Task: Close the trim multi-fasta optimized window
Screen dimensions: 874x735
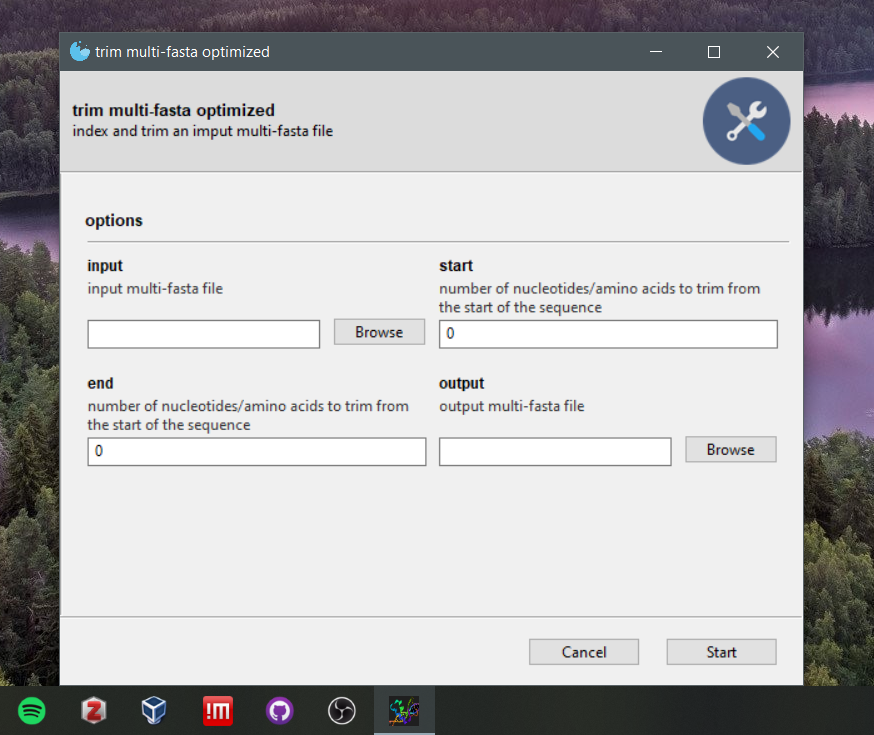Action: [773, 52]
